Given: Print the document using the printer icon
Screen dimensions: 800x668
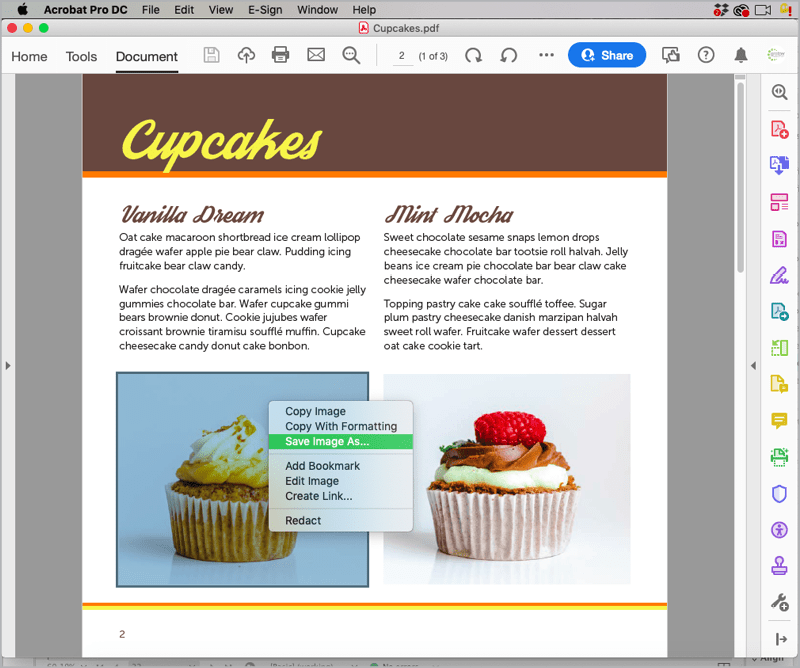Looking at the screenshot, I should point(280,55).
